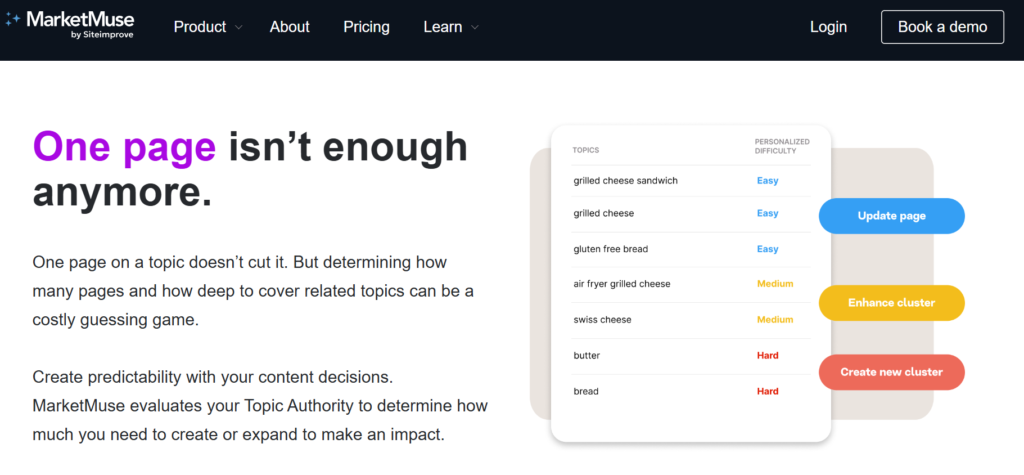Select the air fryer grilled cheese topic
1024x475 pixels.
(x=622, y=284)
